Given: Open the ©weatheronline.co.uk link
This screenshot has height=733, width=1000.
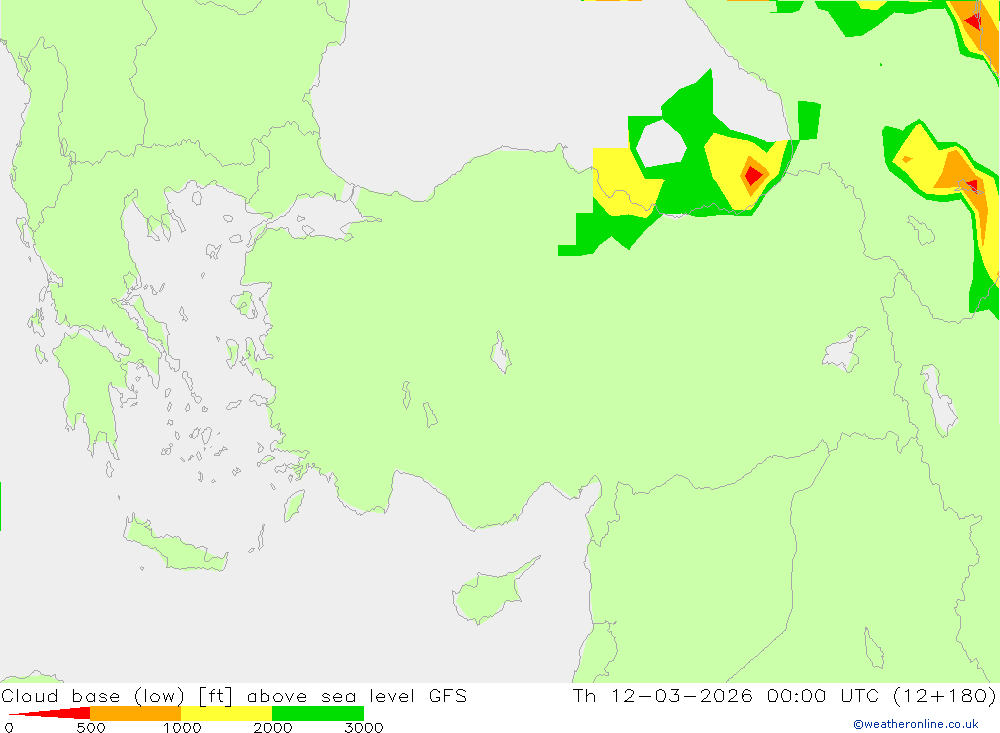Looking at the screenshot, I should coord(916,724).
